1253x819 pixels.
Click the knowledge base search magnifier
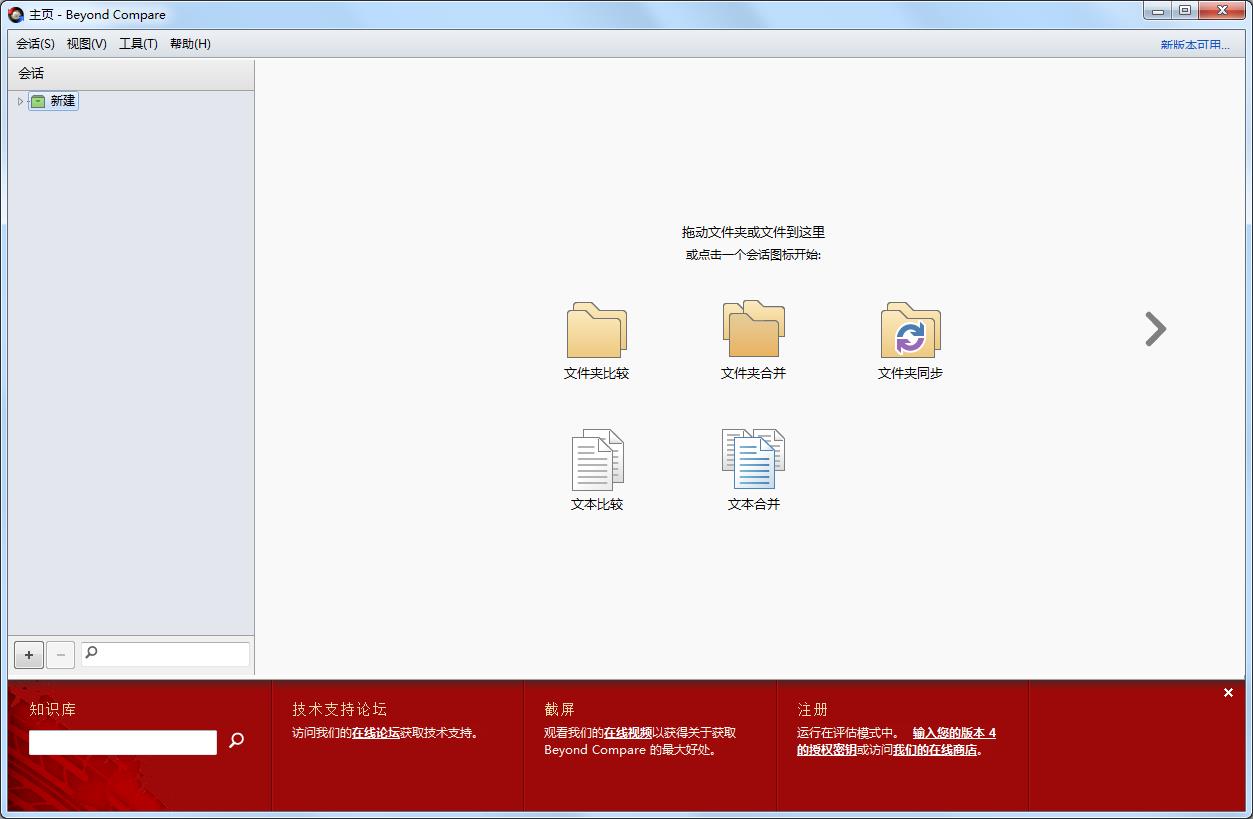coord(237,740)
